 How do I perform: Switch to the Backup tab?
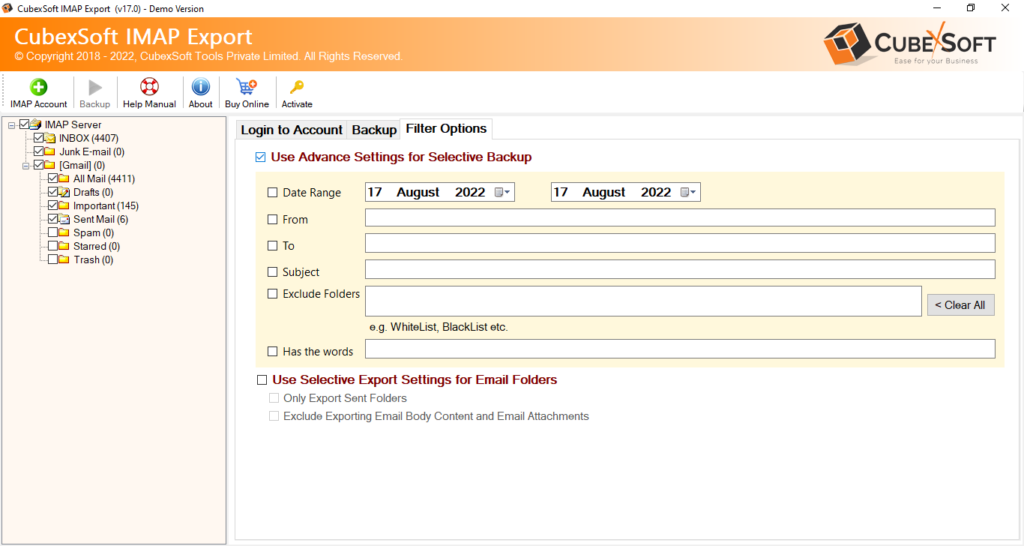[x=374, y=130]
